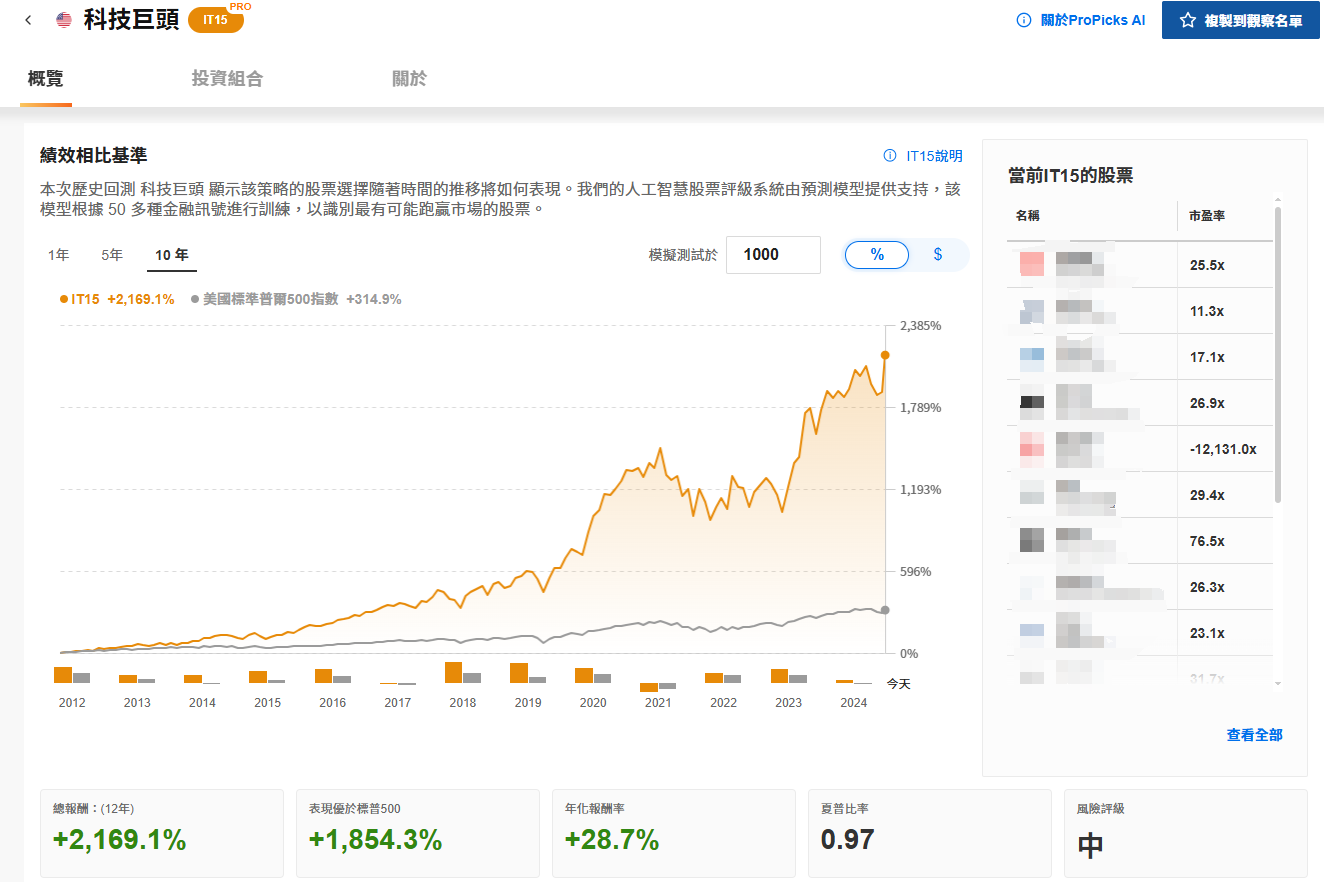This screenshot has height=882, width=1324.
Task: Select the stock row with 76.5x
Action: pos(1140,541)
